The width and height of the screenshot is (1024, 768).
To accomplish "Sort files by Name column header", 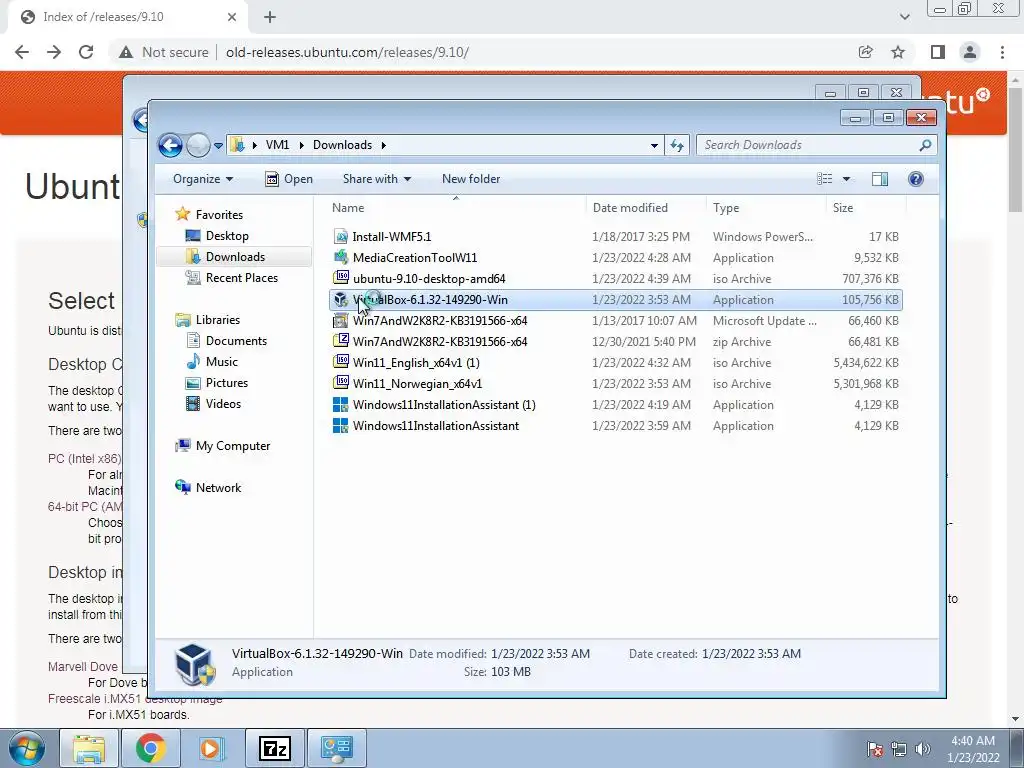I will click(x=456, y=208).
